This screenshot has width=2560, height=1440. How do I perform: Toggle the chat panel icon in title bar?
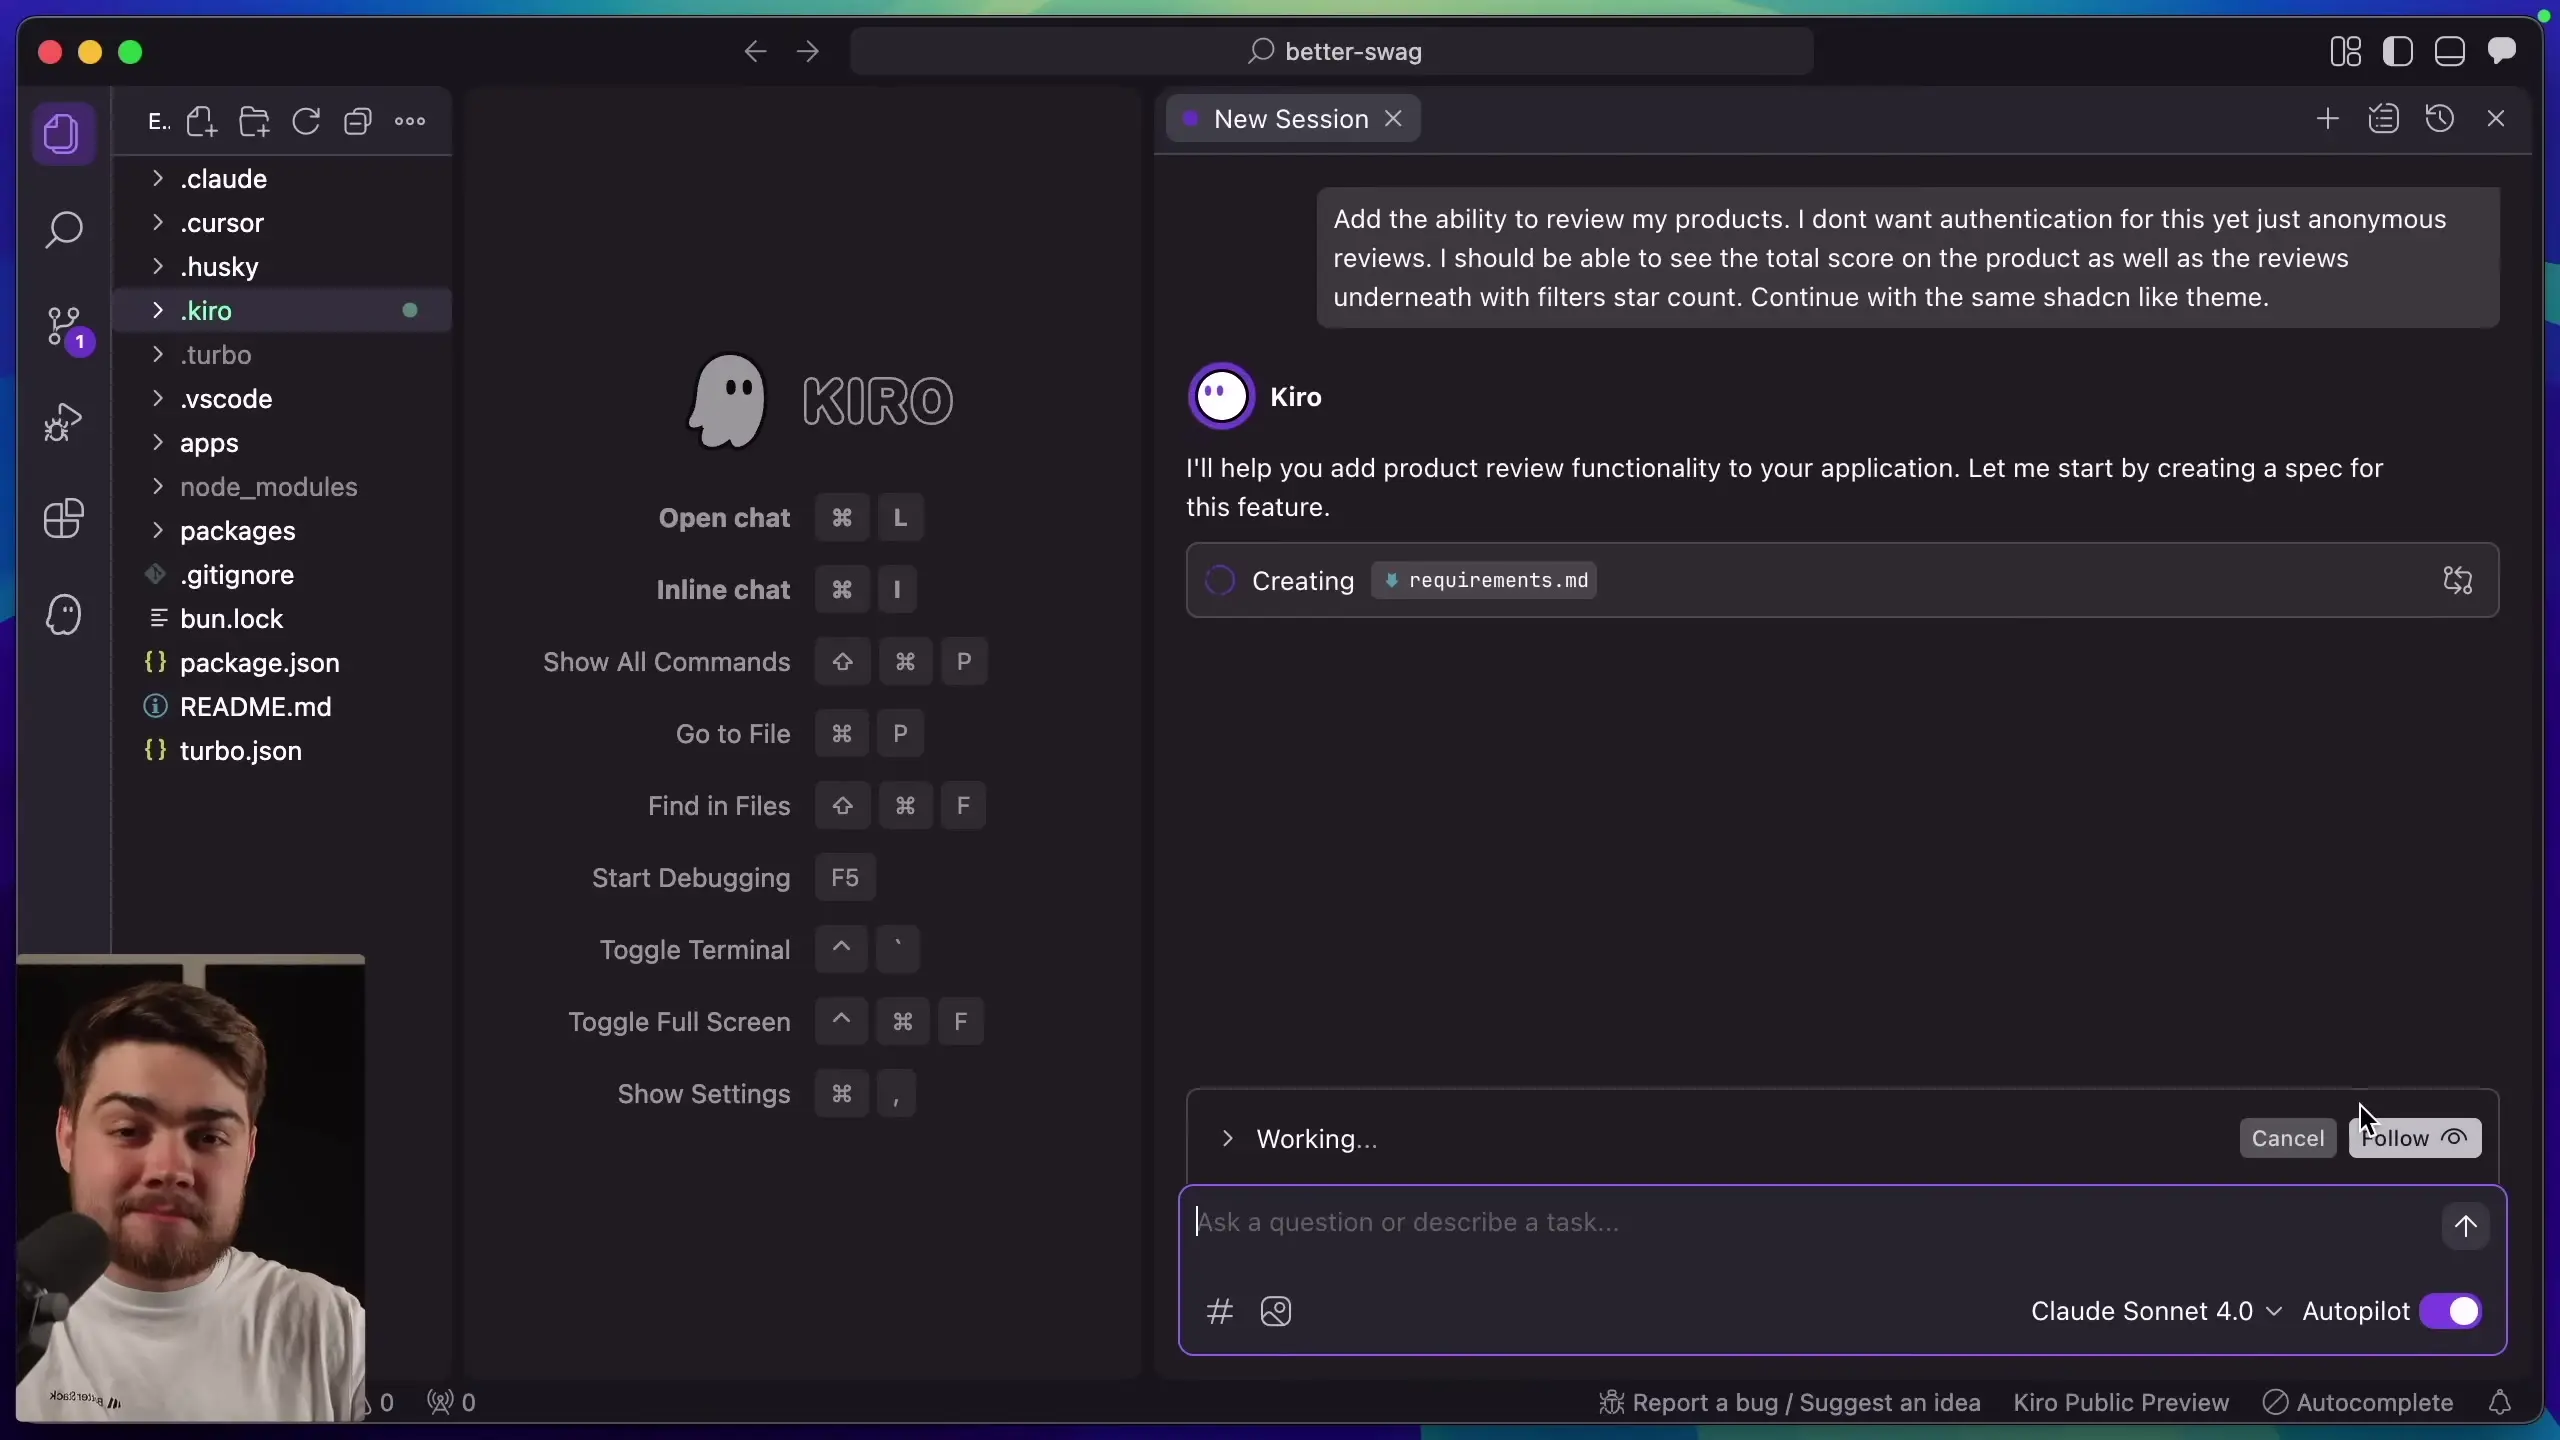(x=2502, y=51)
